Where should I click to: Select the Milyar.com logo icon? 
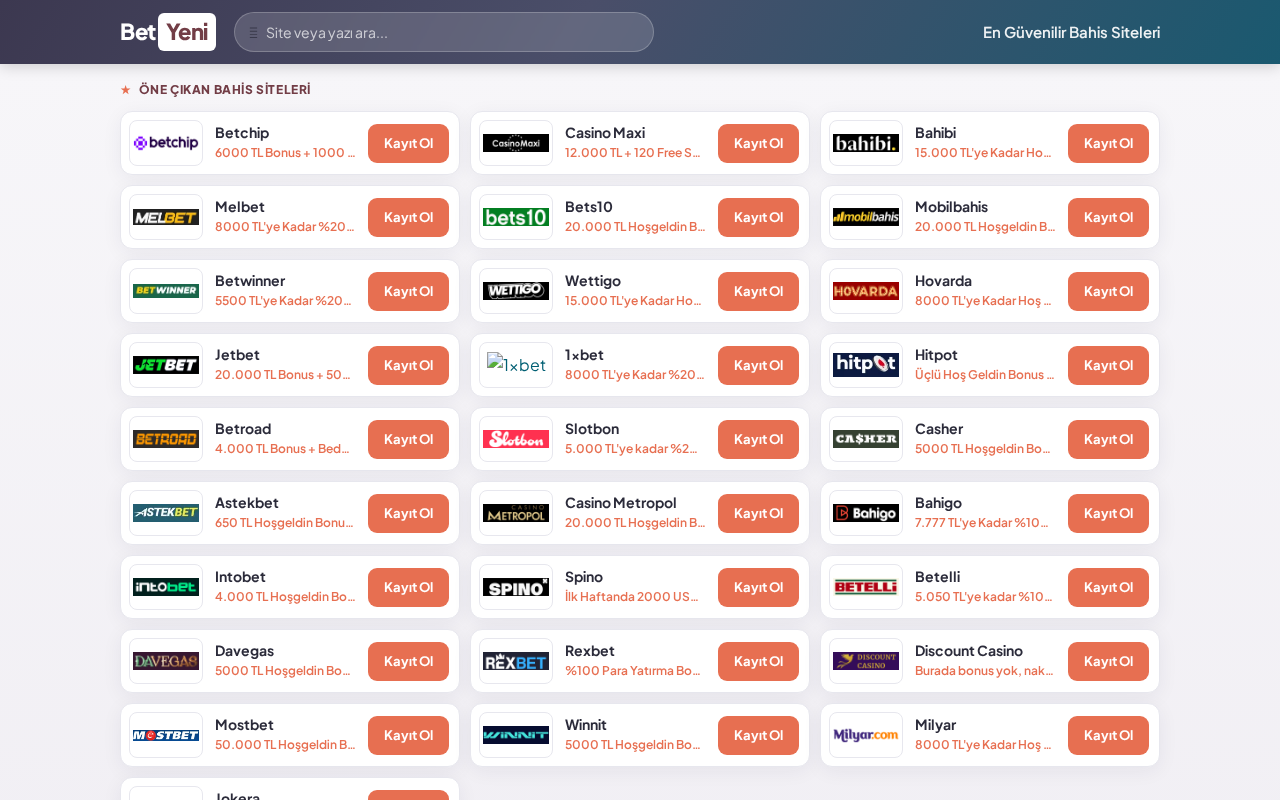click(866, 735)
